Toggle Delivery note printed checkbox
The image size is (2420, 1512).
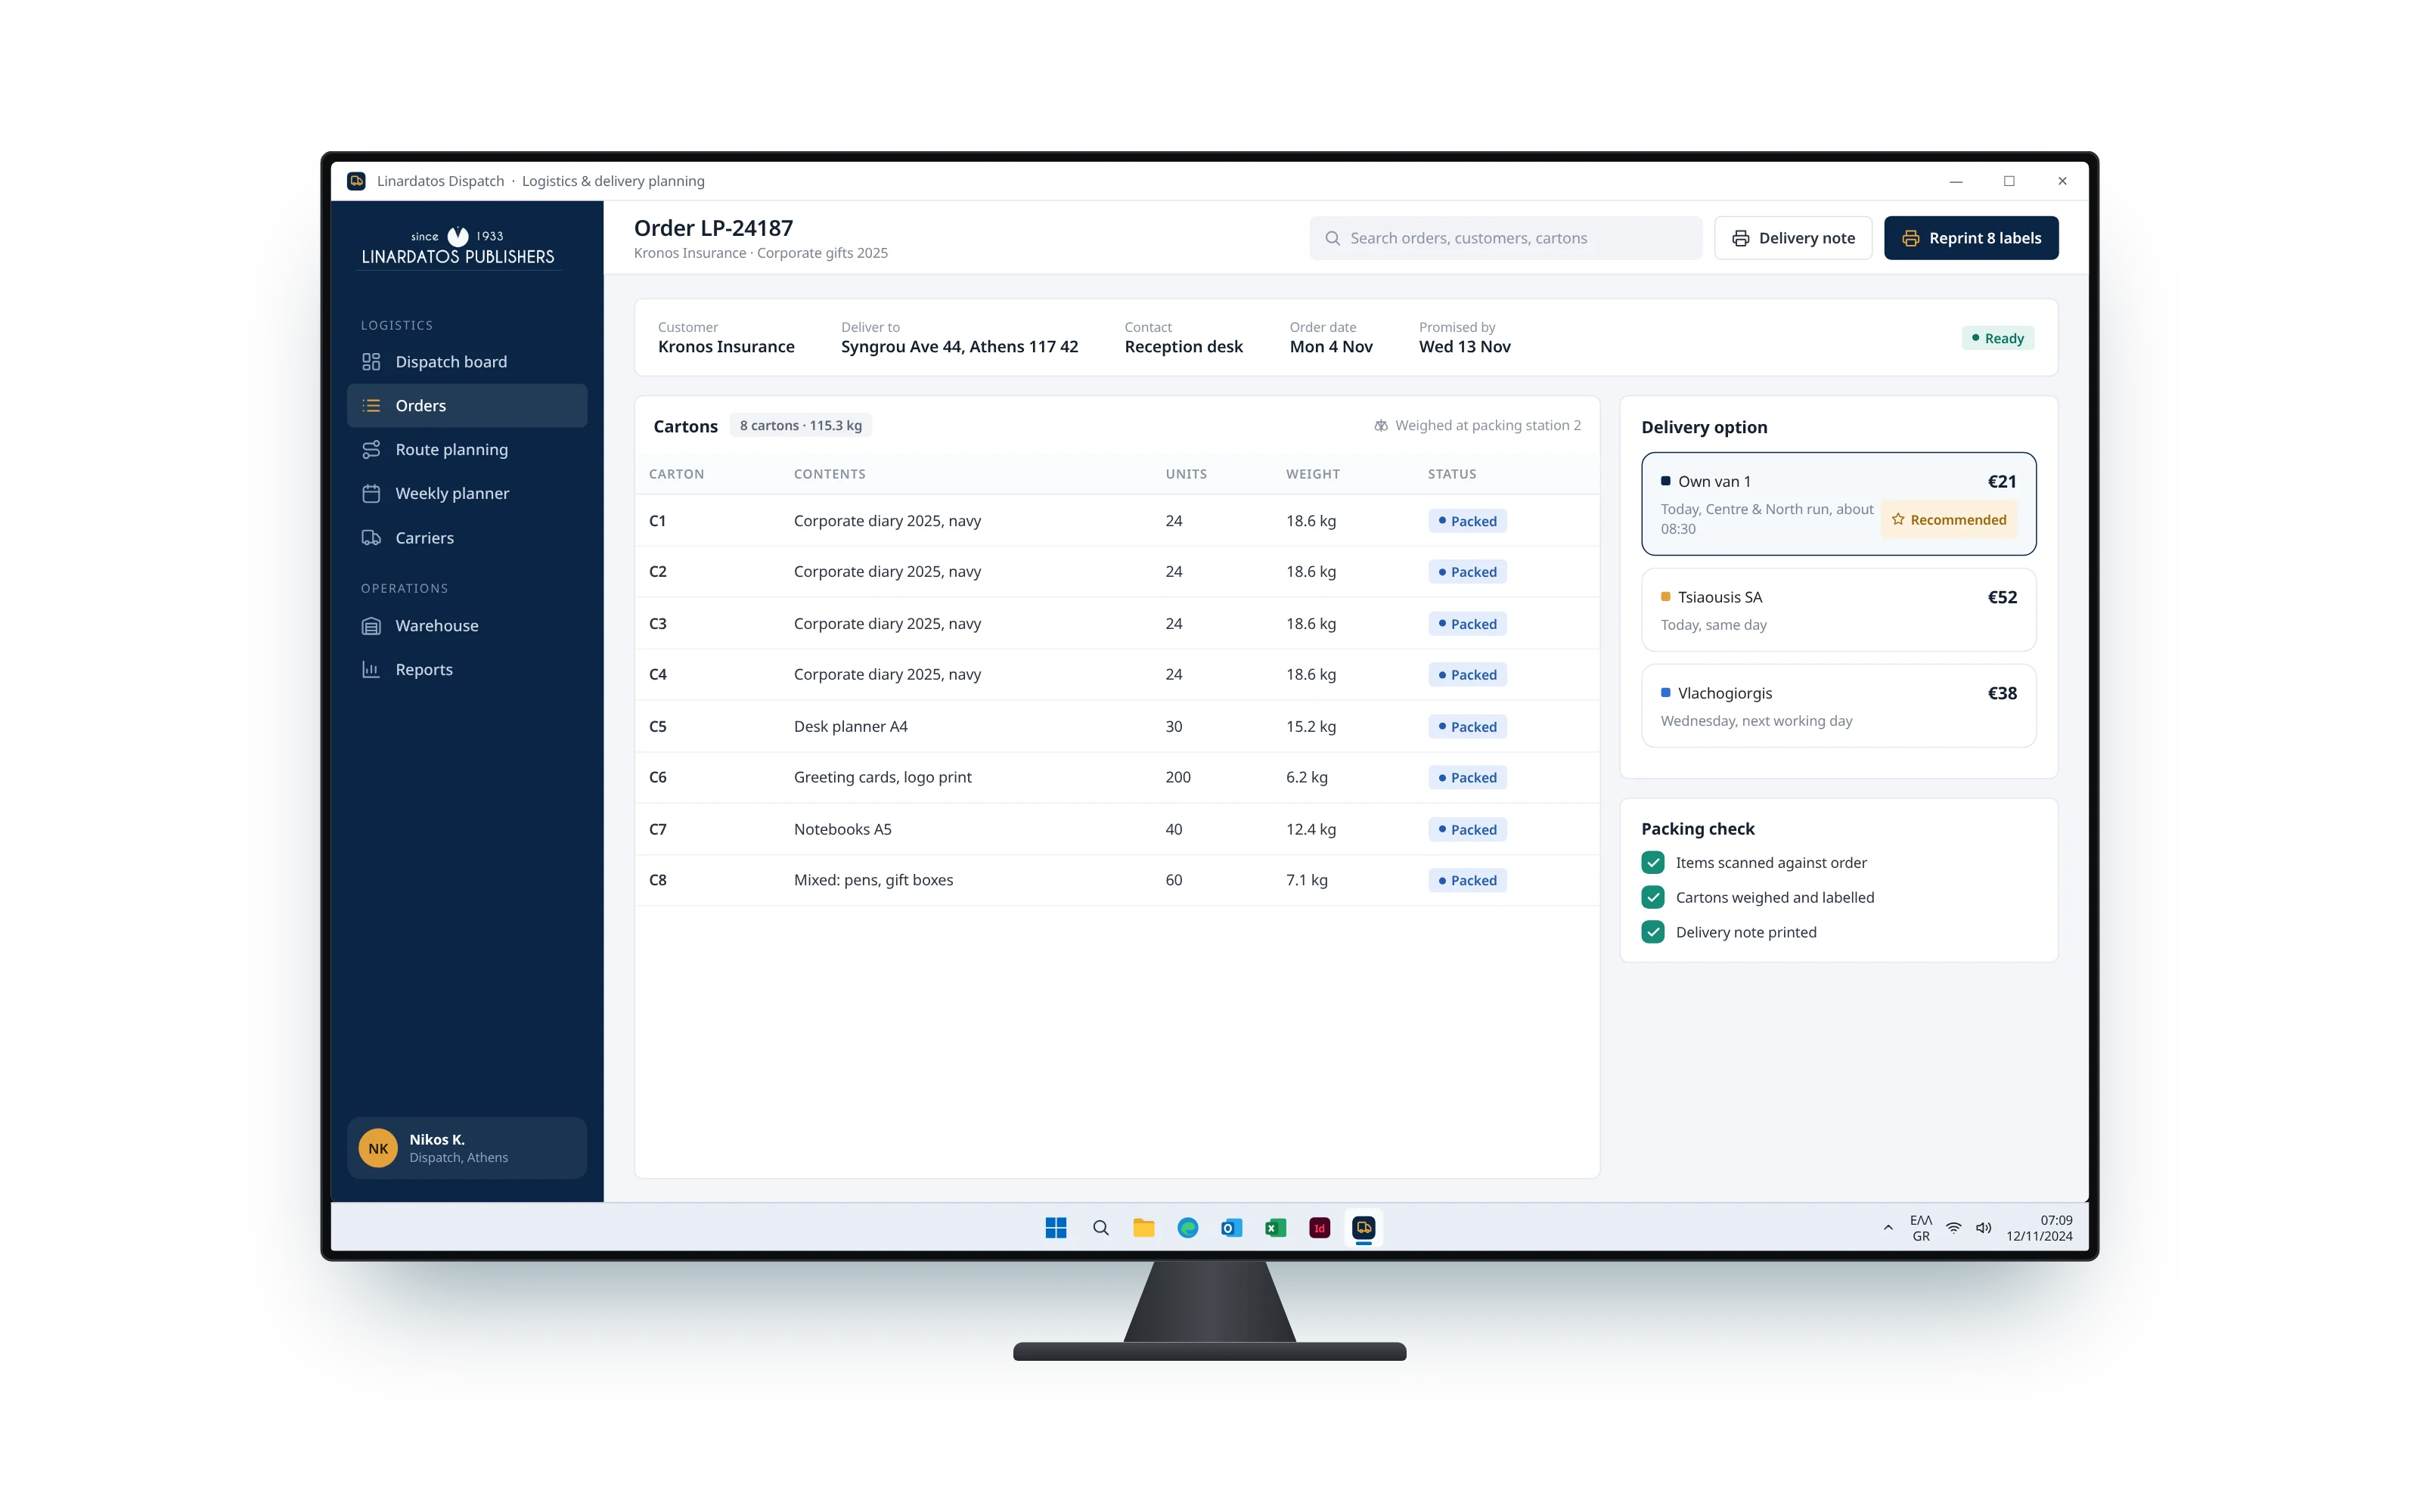(1653, 933)
